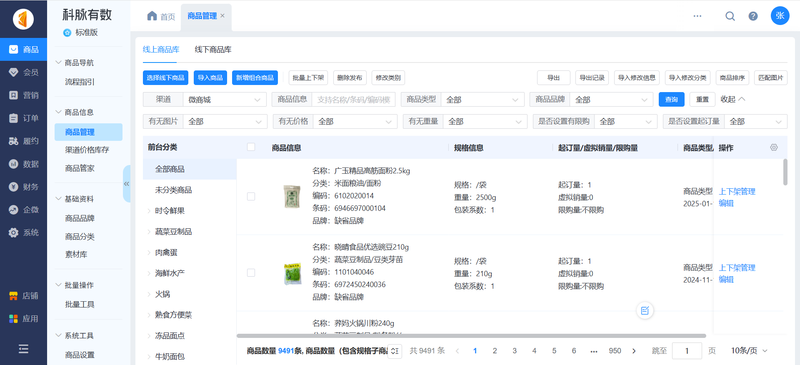
Task: Click the horizontal scrollbar under the table
Action: click(x=471, y=336)
